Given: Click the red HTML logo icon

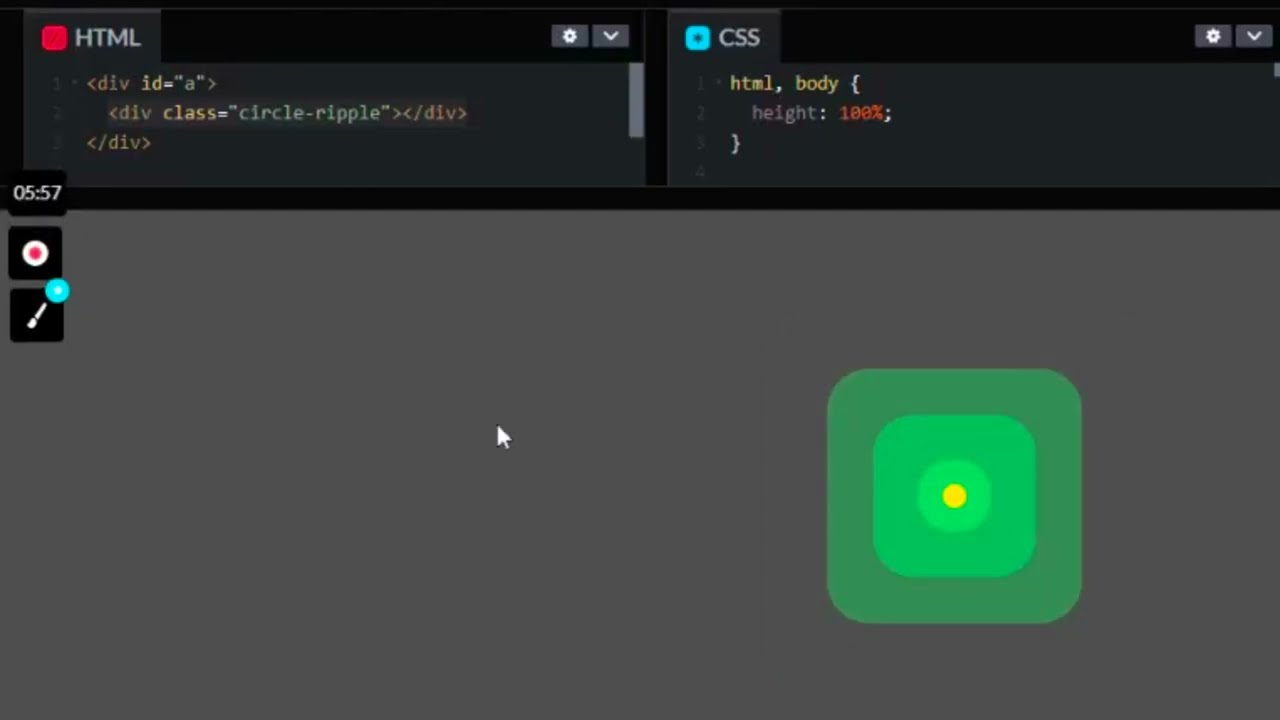Looking at the screenshot, I should pos(54,38).
